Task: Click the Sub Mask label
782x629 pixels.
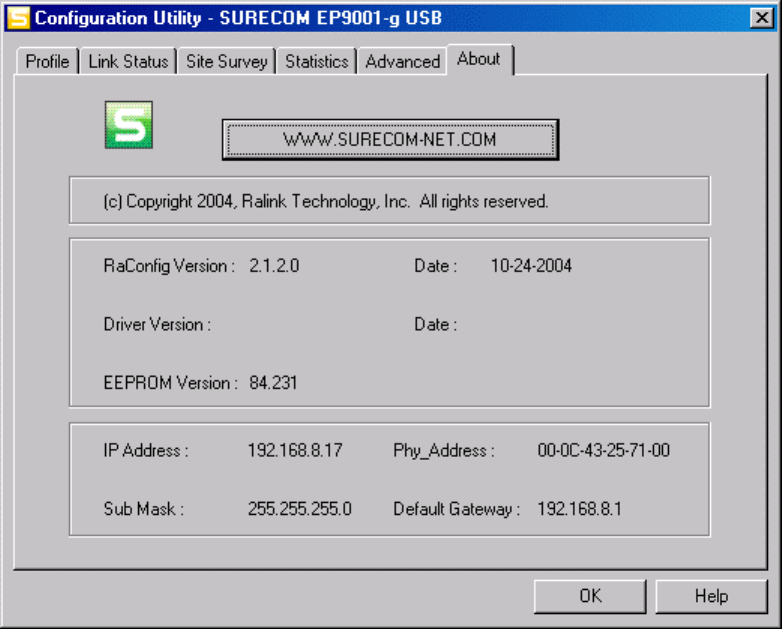Action: [x=144, y=509]
